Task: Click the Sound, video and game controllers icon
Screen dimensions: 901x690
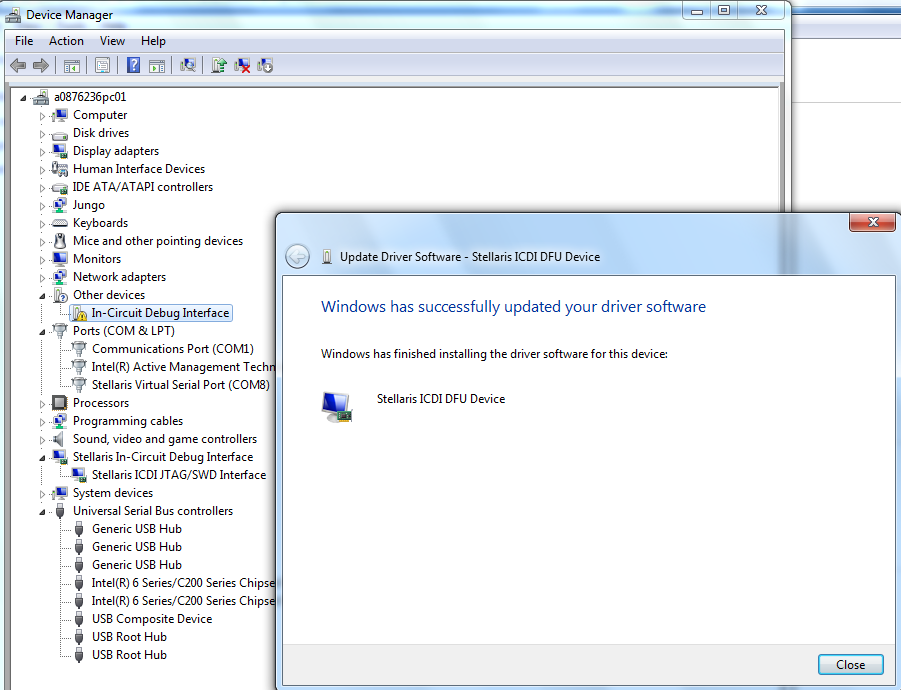Action: [58, 439]
